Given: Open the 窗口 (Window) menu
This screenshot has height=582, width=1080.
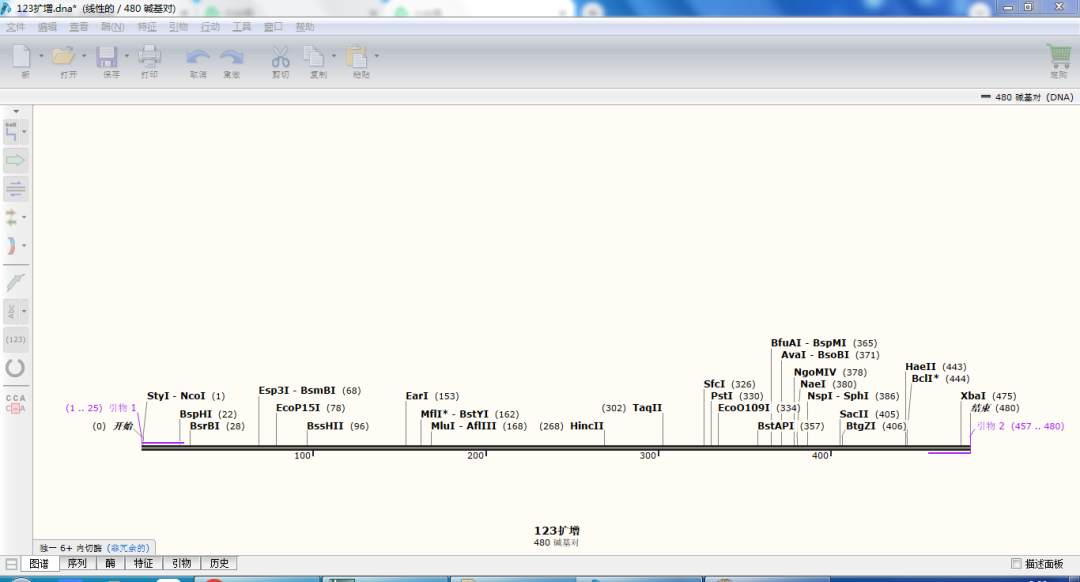Looking at the screenshot, I should point(273,27).
